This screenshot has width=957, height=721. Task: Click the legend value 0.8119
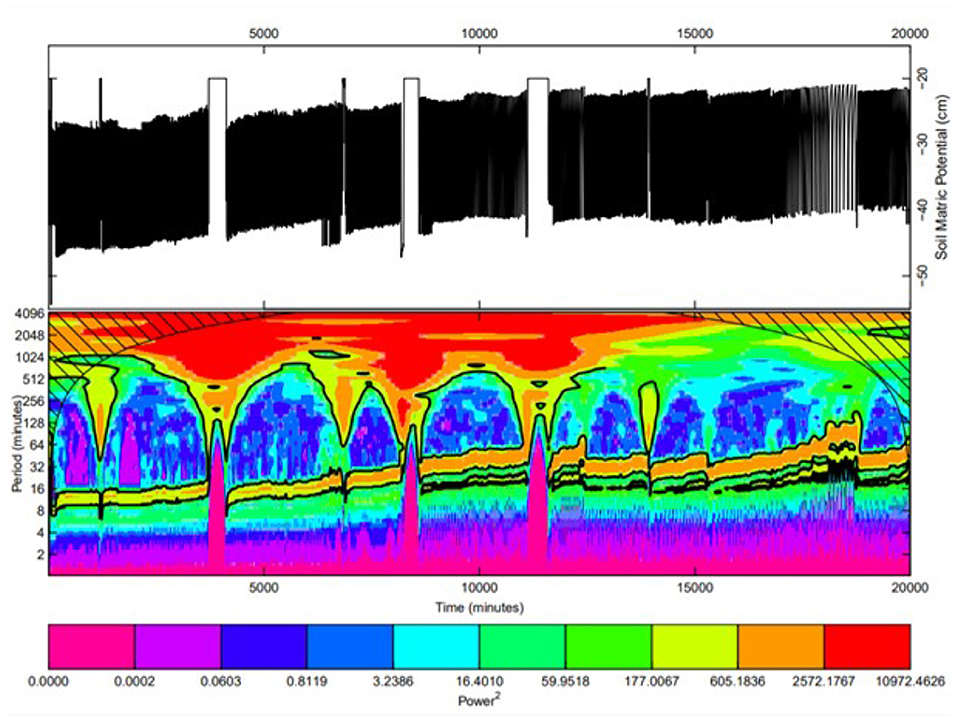[307, 681]
